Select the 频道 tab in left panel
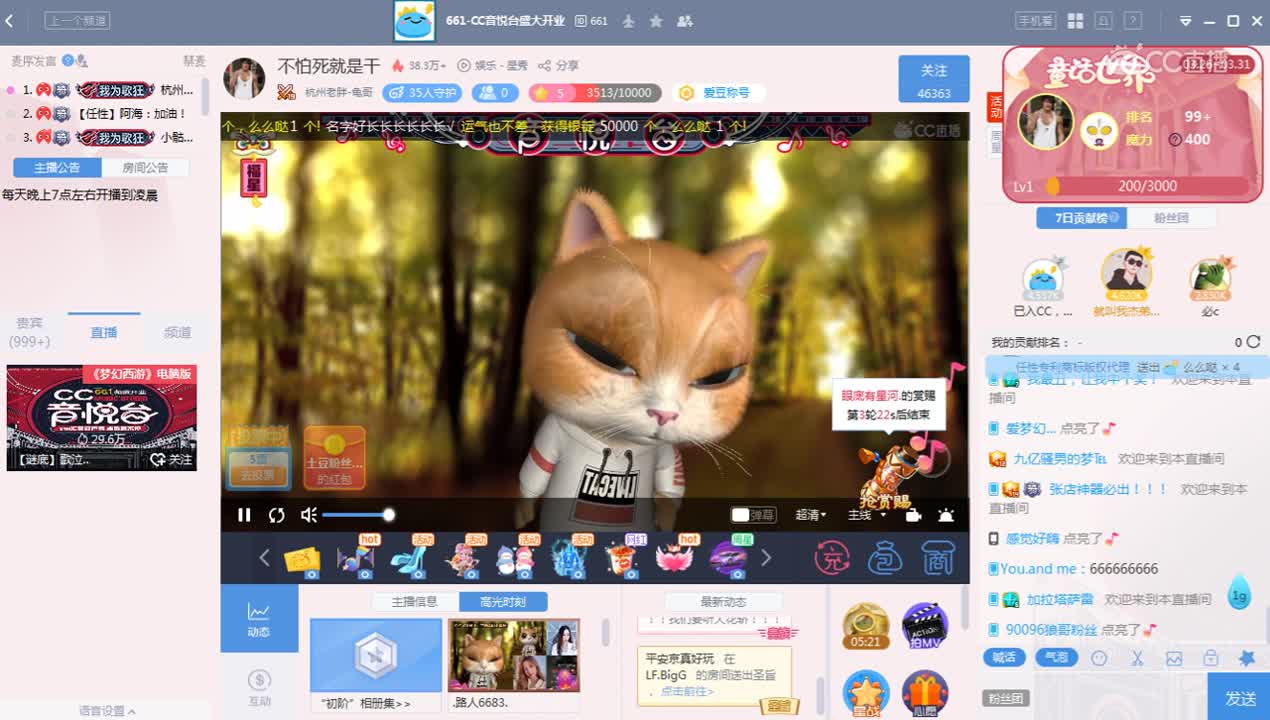1270x720 pixels. 177,332
